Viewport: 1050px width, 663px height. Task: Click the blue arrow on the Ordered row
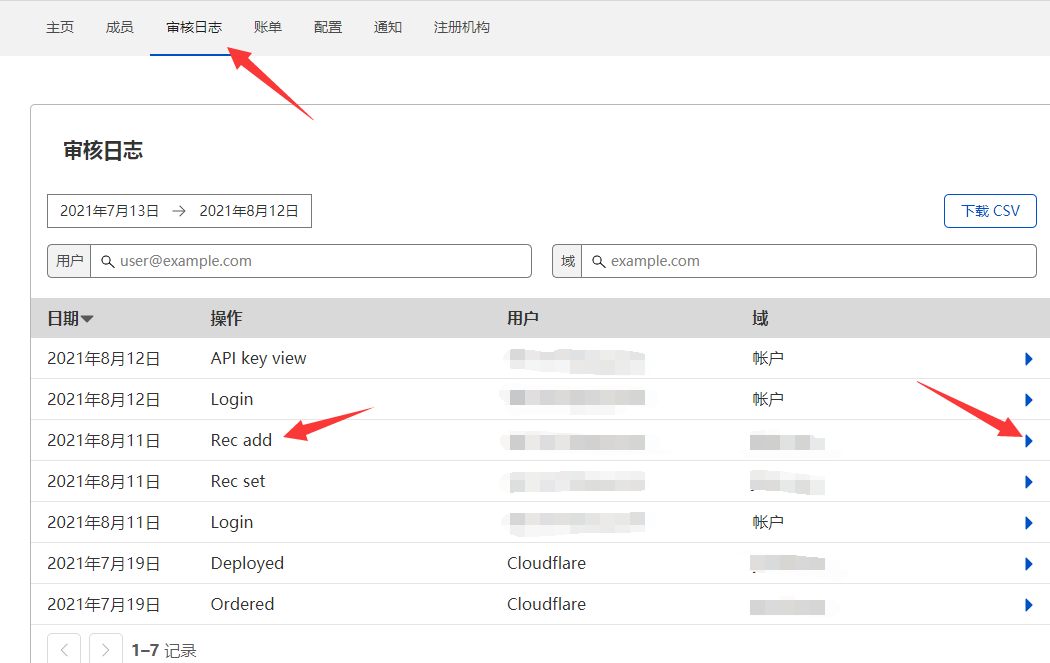pyautogui.click(x=1028, y=604)
